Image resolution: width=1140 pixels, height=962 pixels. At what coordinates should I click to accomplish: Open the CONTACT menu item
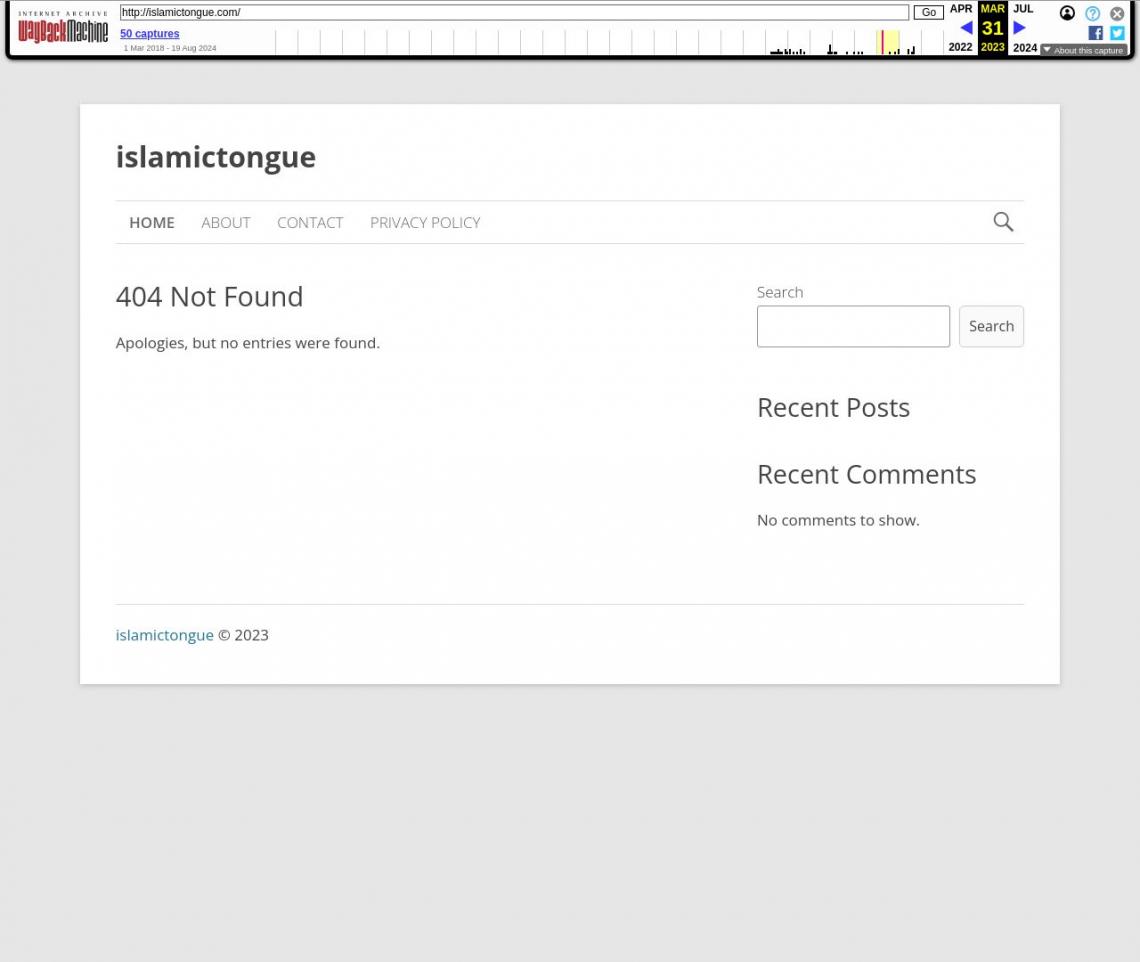309,222
